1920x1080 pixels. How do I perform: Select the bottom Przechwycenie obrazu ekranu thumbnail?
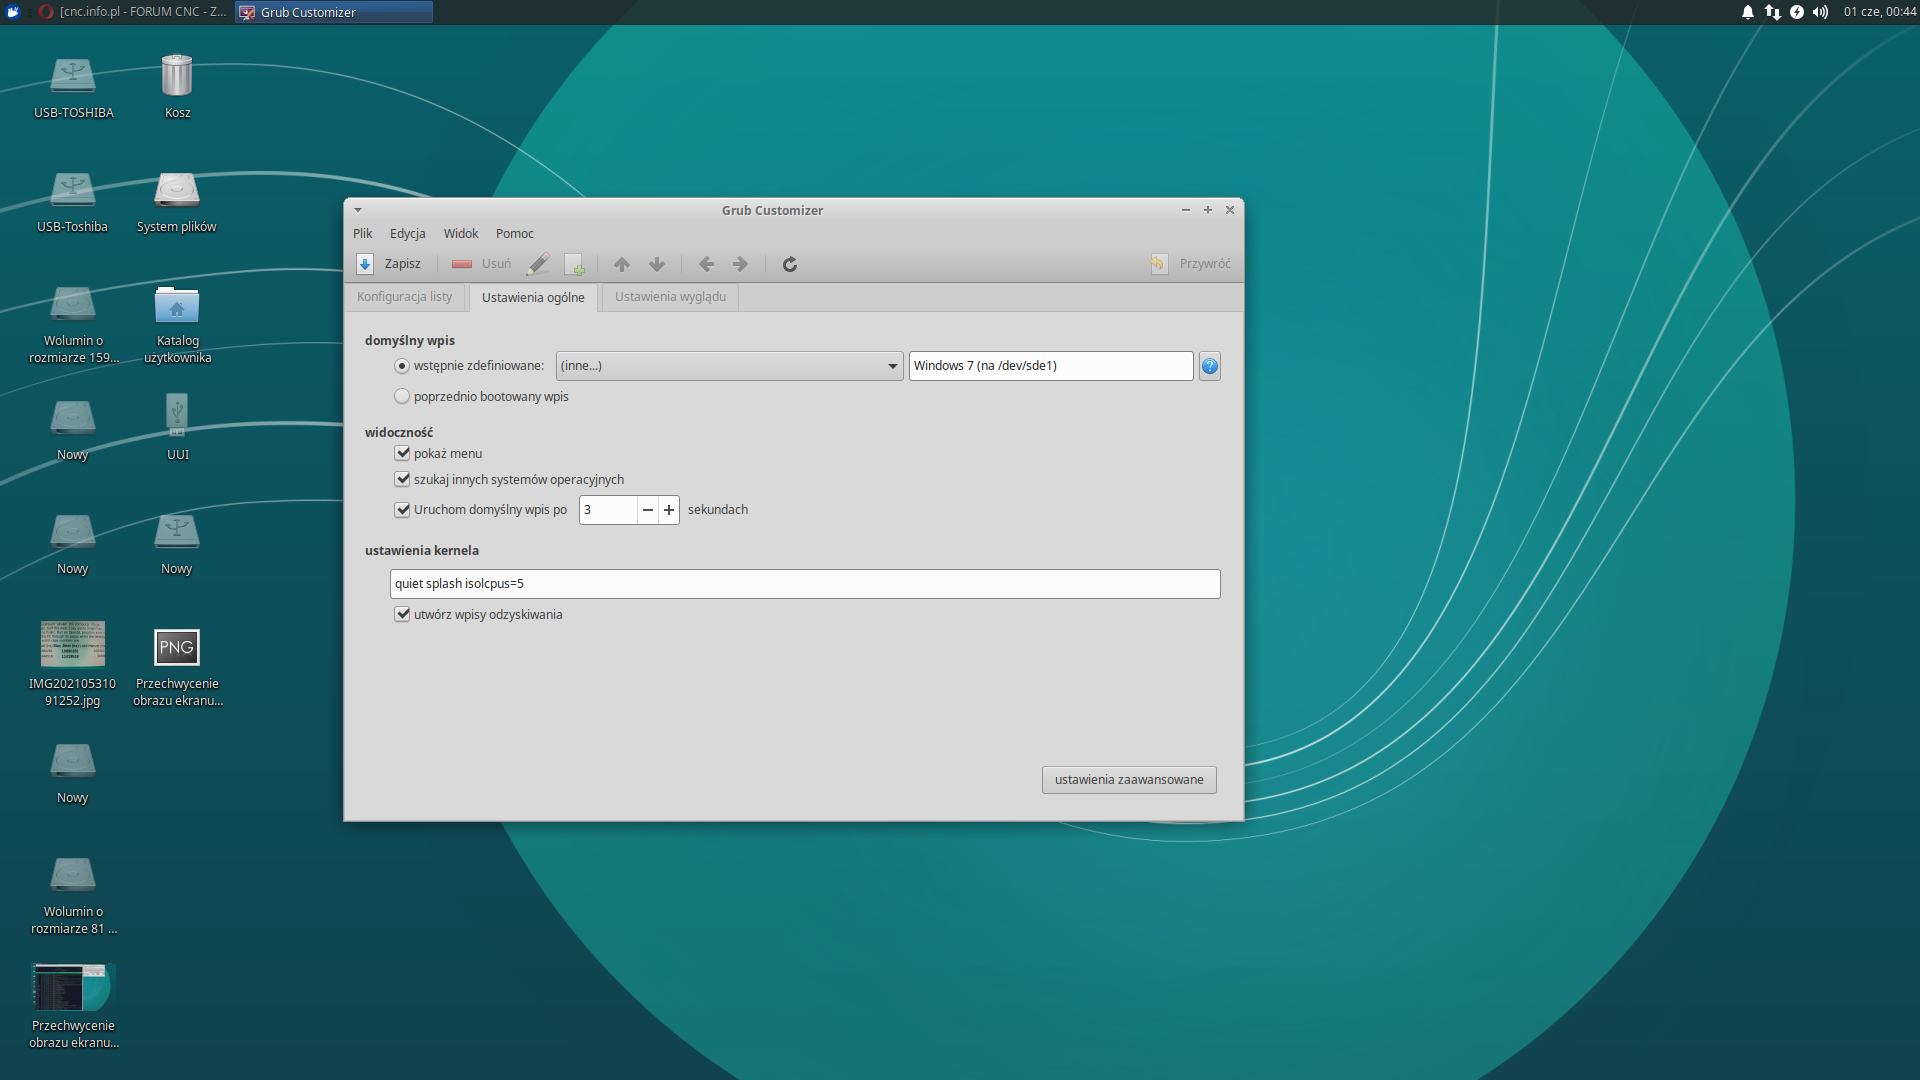point(73,988)
